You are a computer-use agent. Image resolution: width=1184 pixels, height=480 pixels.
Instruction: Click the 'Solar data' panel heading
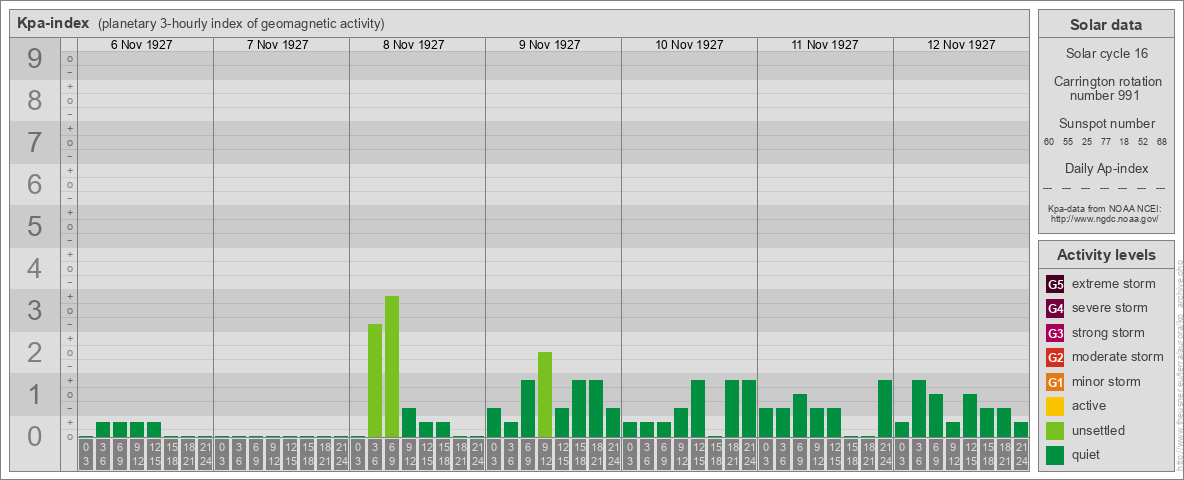[1105, 25]
